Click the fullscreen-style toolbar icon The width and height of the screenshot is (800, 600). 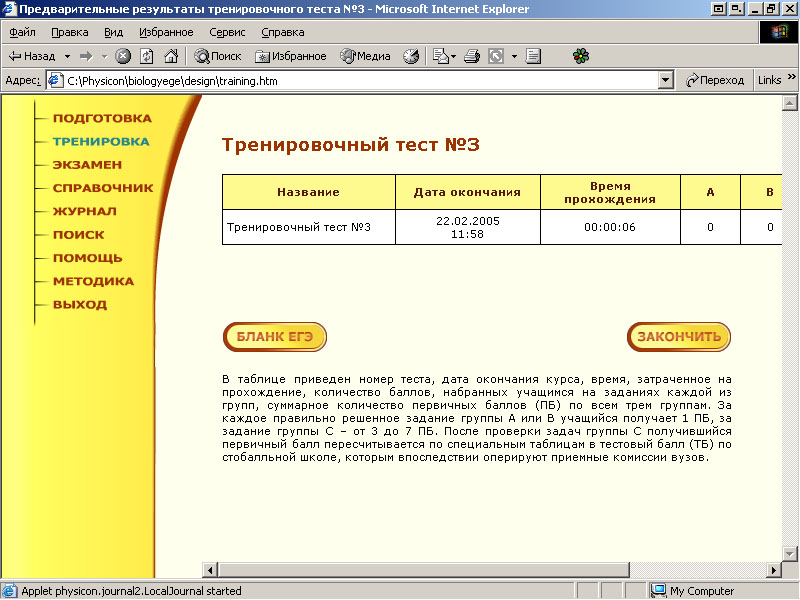(x=496, y=56)
